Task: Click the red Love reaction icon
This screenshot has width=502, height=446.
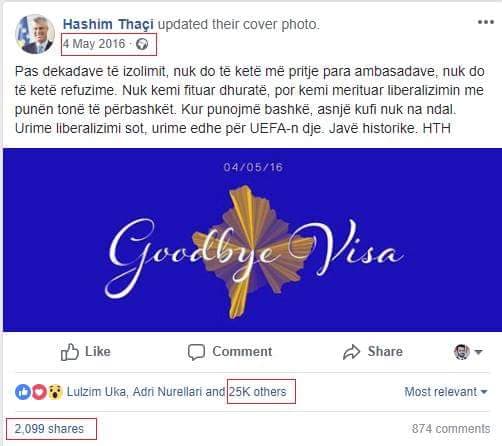Action: click(x=39, y=392)
